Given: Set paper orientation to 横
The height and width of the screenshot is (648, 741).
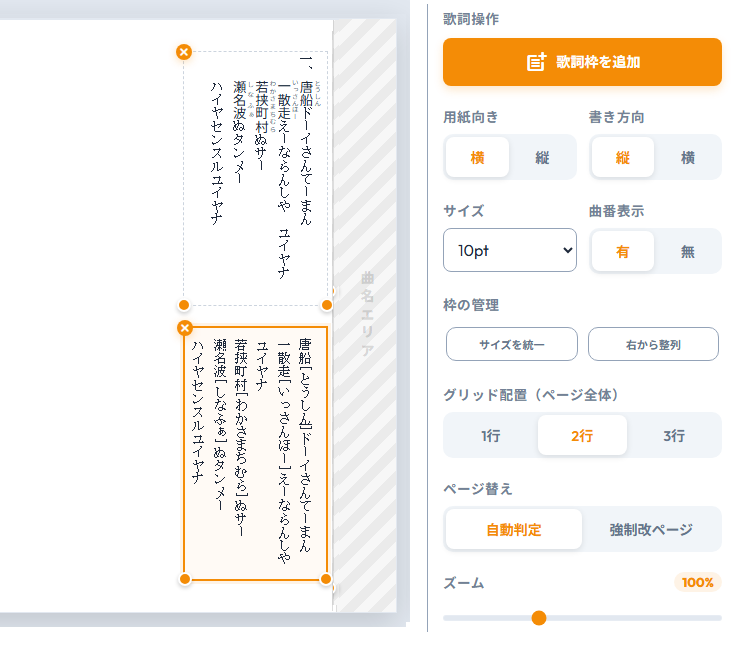Looking at the screenshot, I should click(477, 157).
